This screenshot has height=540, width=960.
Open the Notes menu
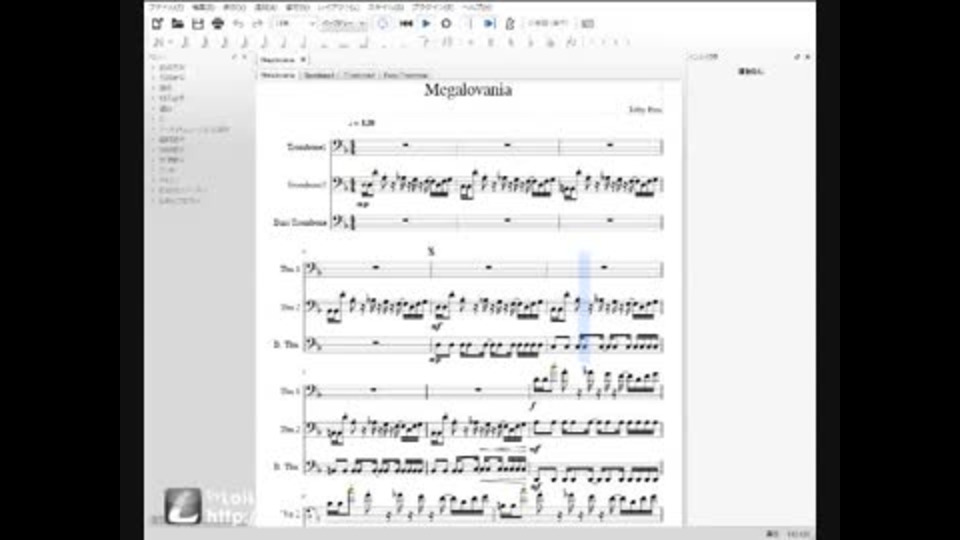298,7
